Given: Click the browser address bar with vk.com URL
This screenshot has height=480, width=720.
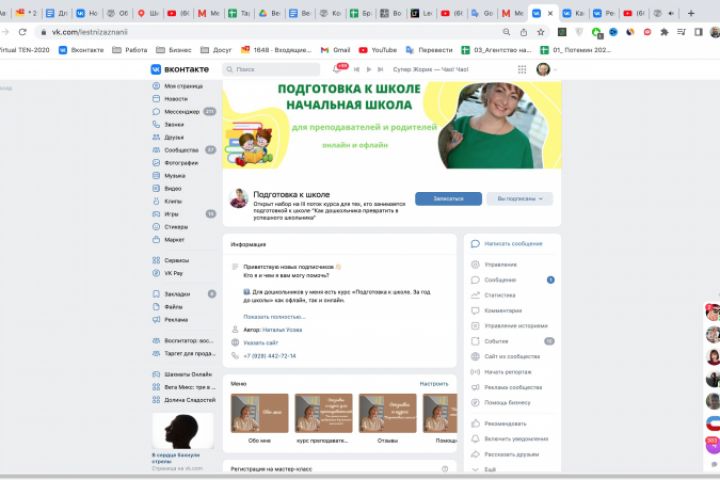Looking at the screenshot, I should click(271, 32).
